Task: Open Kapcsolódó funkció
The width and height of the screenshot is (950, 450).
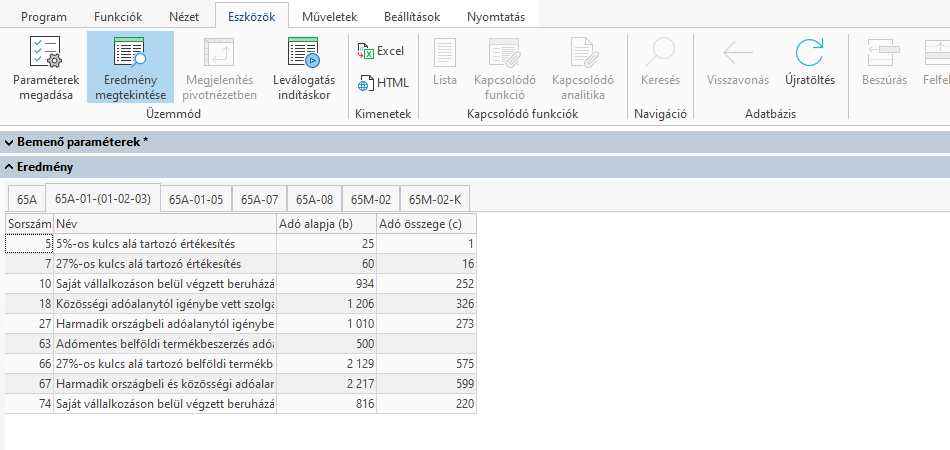Action: coord(505,67)
